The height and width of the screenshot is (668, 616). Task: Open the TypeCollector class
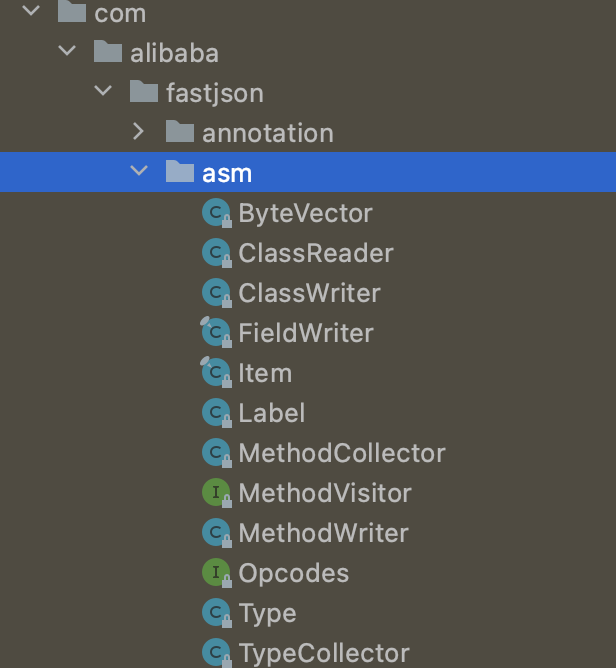tap(323, 653)
